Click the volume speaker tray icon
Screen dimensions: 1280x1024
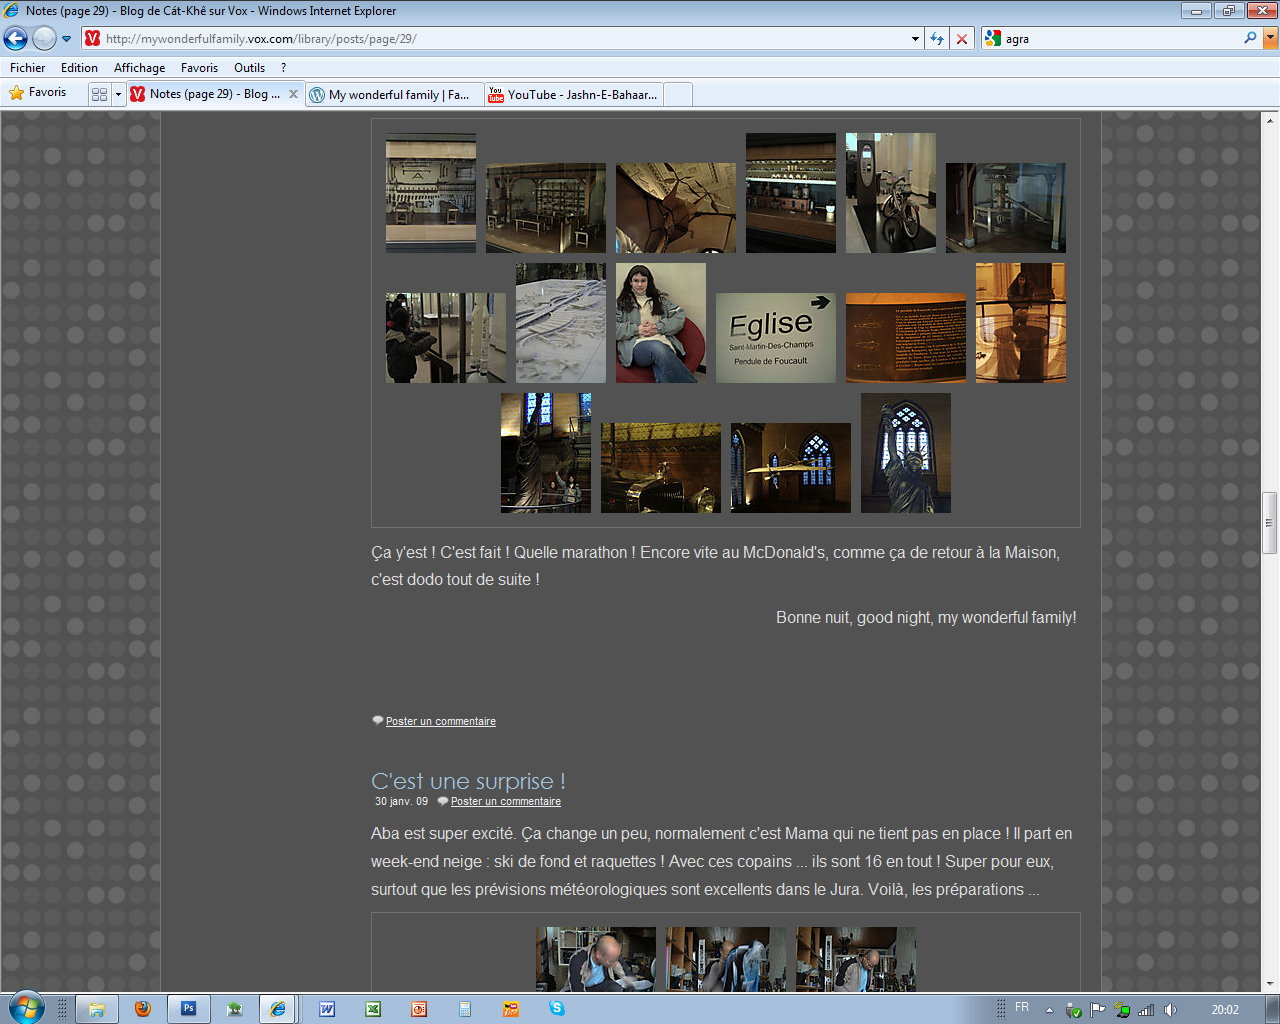pyautogui.click(x=1170, y=1010)
